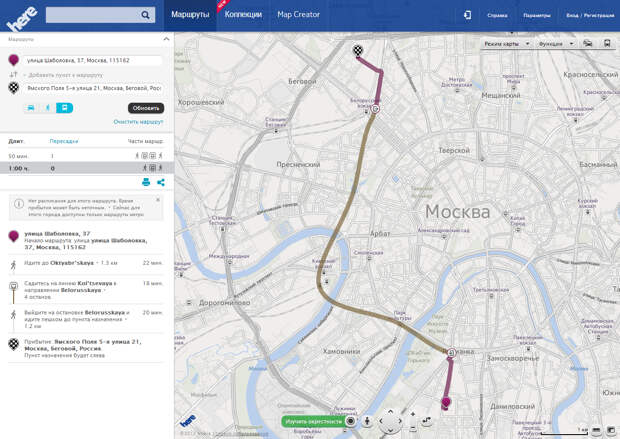Open the Коллекции tab
Screen dimensions: 620x439
coord(243,15)
